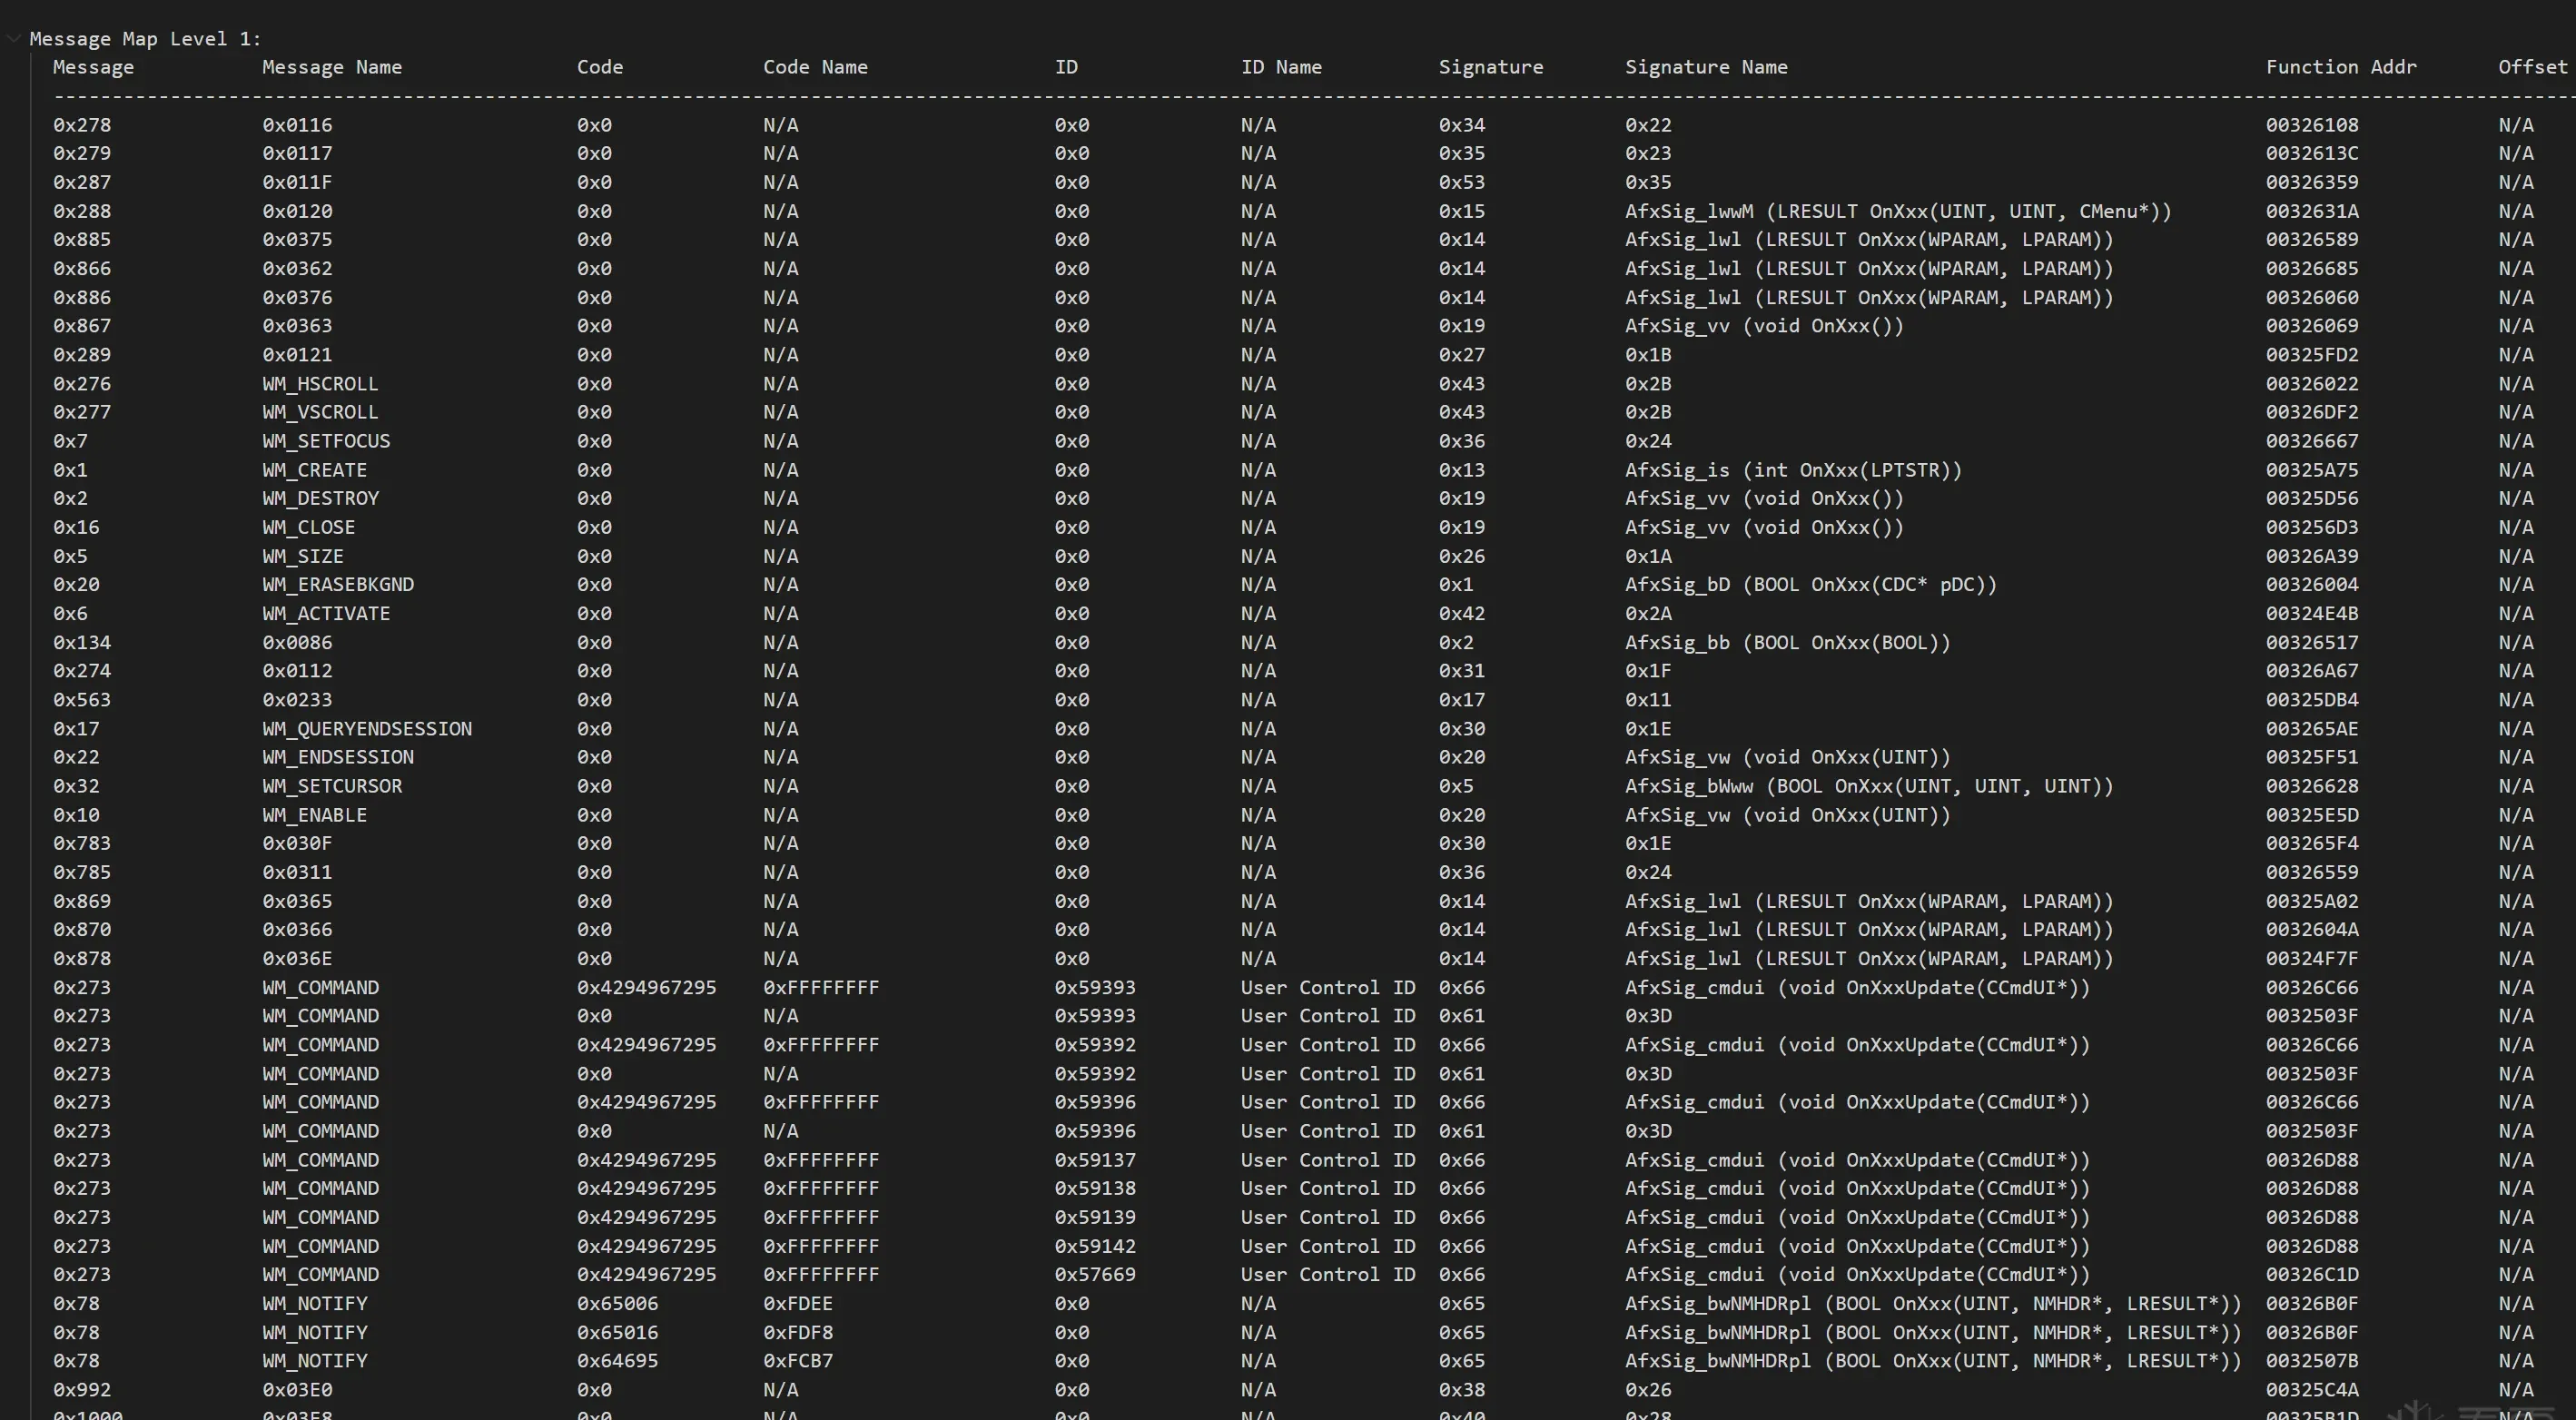Screen dimensions: 2576x1420
Task: Click the control ID value 0x59142
Action: [1095, 1246]
